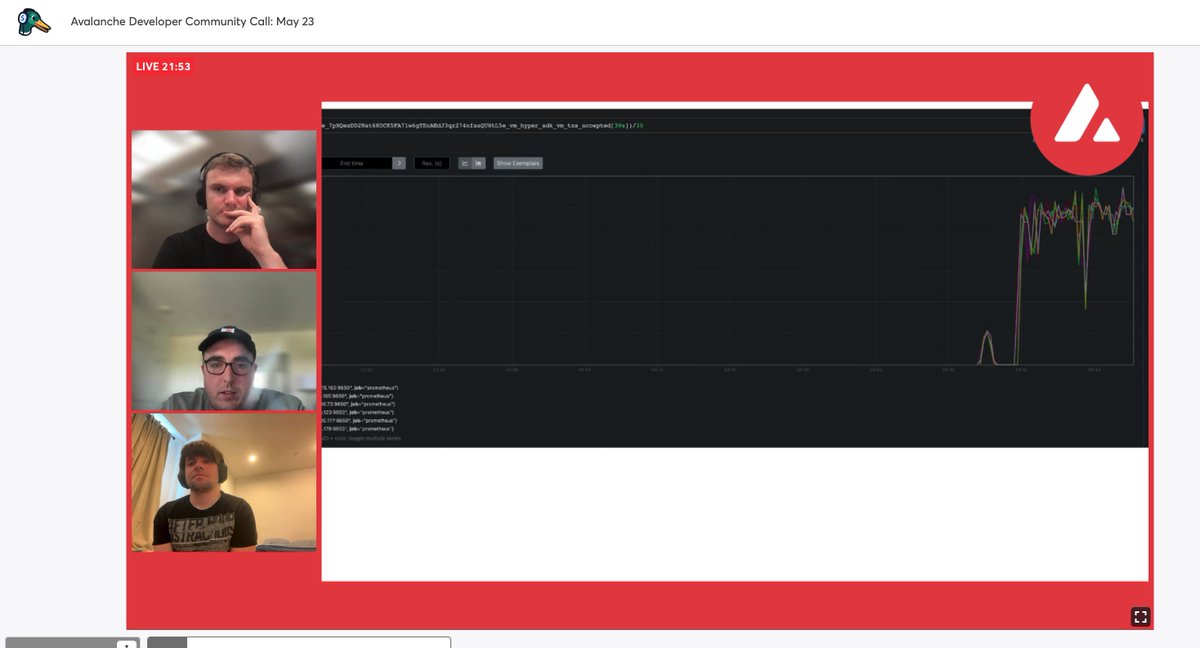Click the duck logo in the header
Image resolution: width=1200 pixels, height=648 pixels.
coord(34,22)
